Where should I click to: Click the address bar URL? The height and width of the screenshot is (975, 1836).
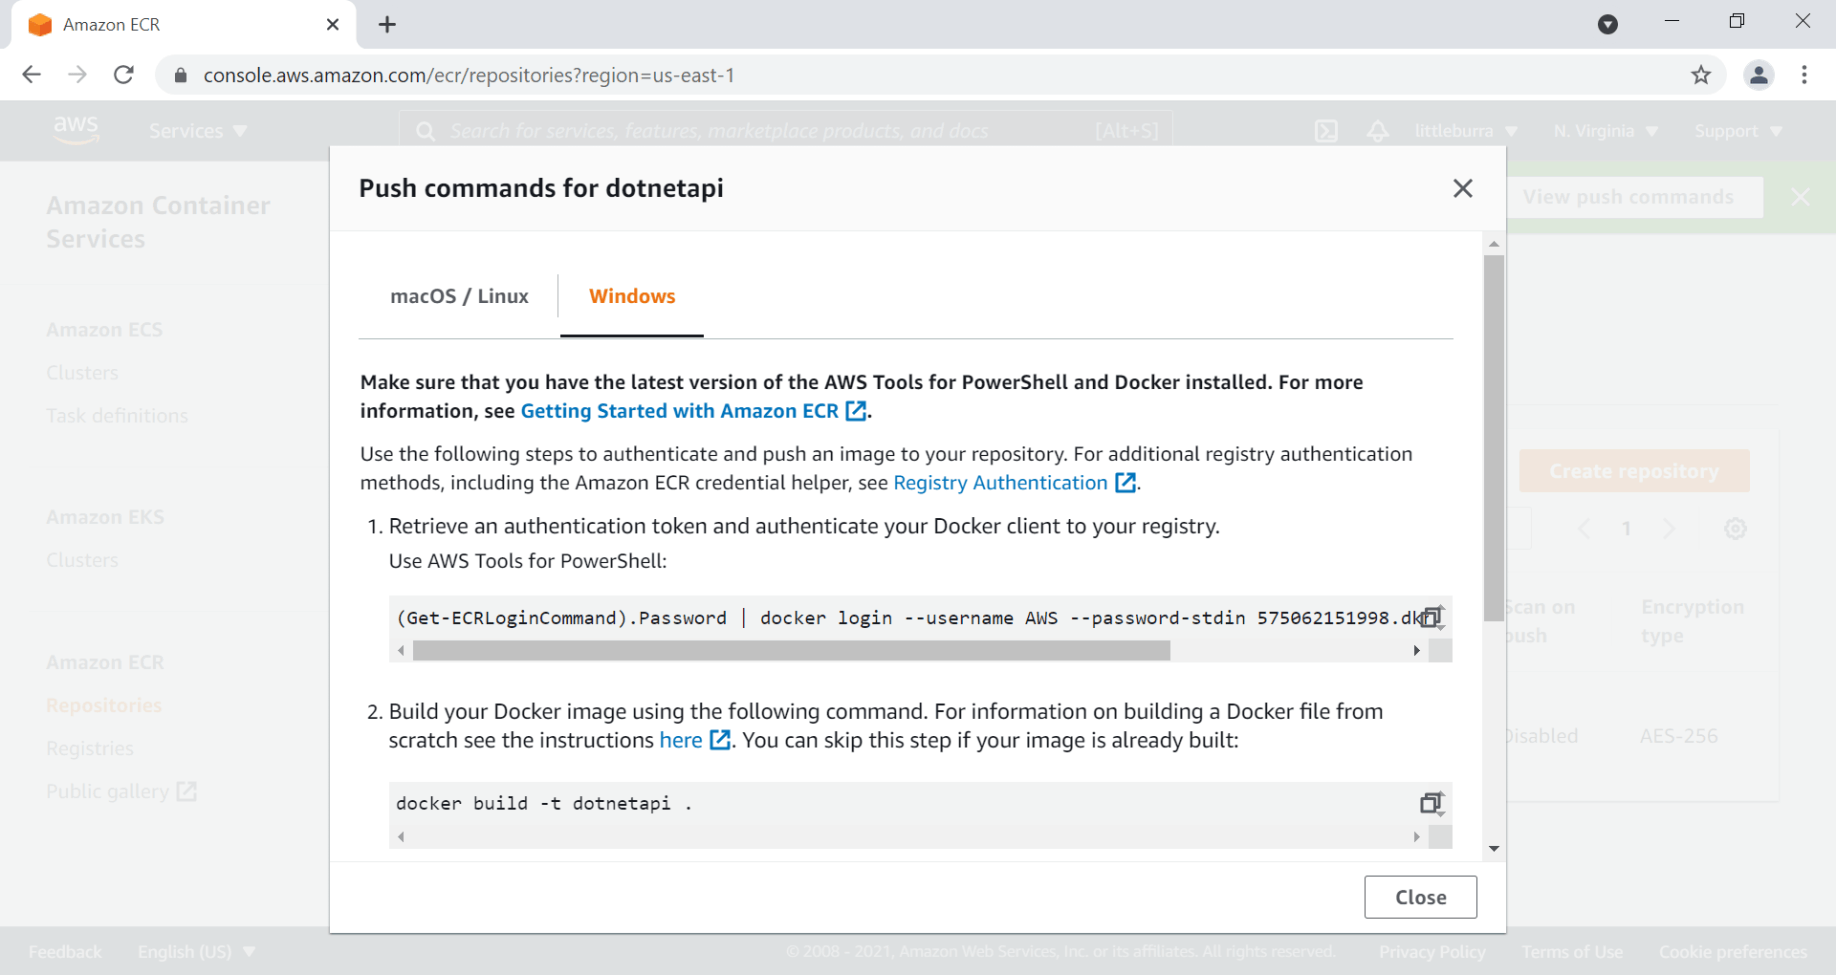pyautogui.click(x=469, y=75)
